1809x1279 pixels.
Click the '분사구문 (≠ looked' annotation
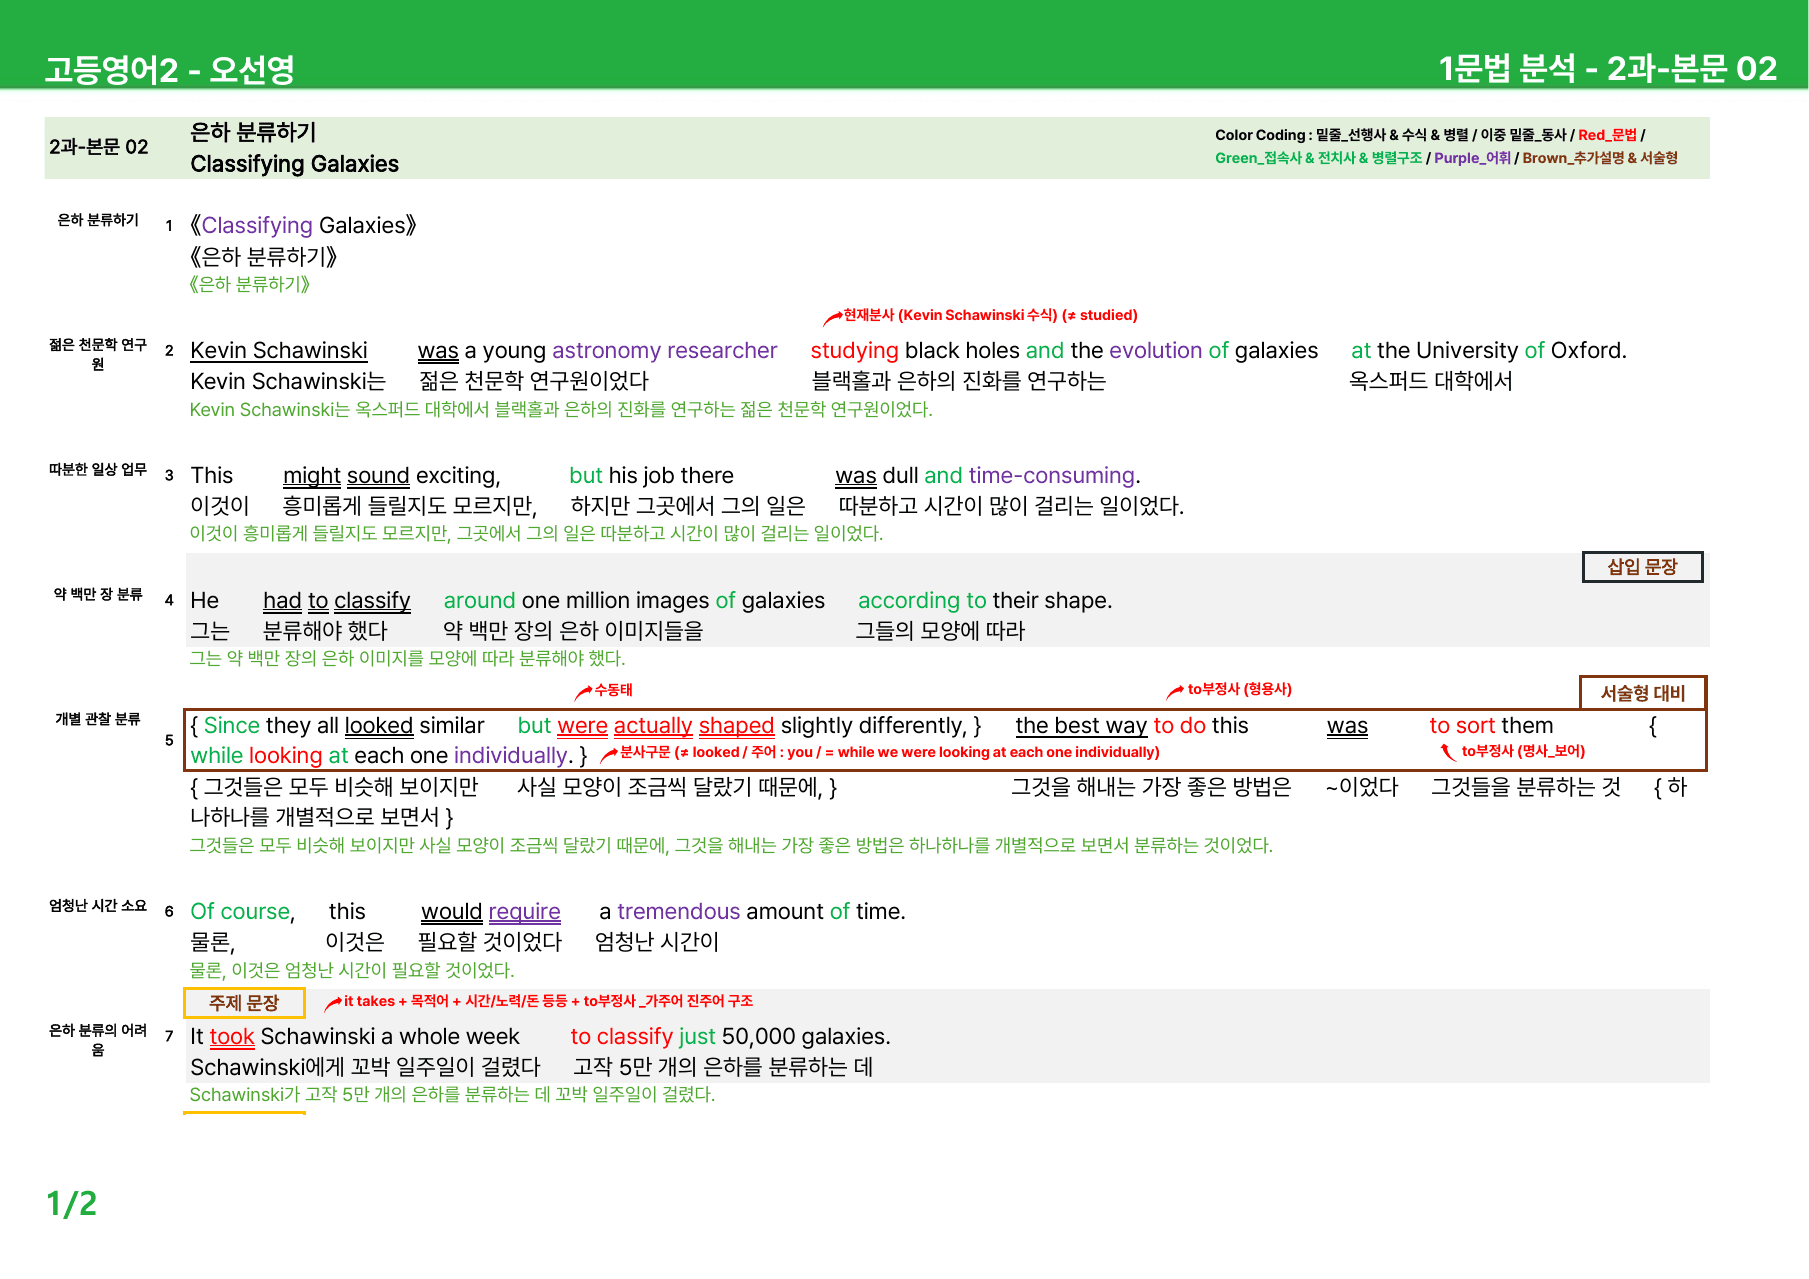[x=680, y=752]
